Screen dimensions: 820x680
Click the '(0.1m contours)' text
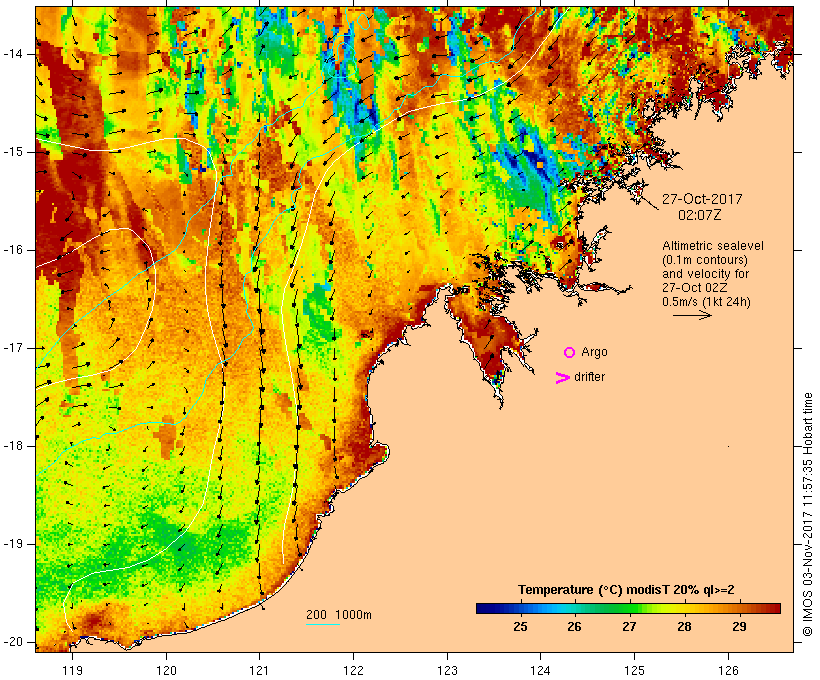(x=705, y=260)
